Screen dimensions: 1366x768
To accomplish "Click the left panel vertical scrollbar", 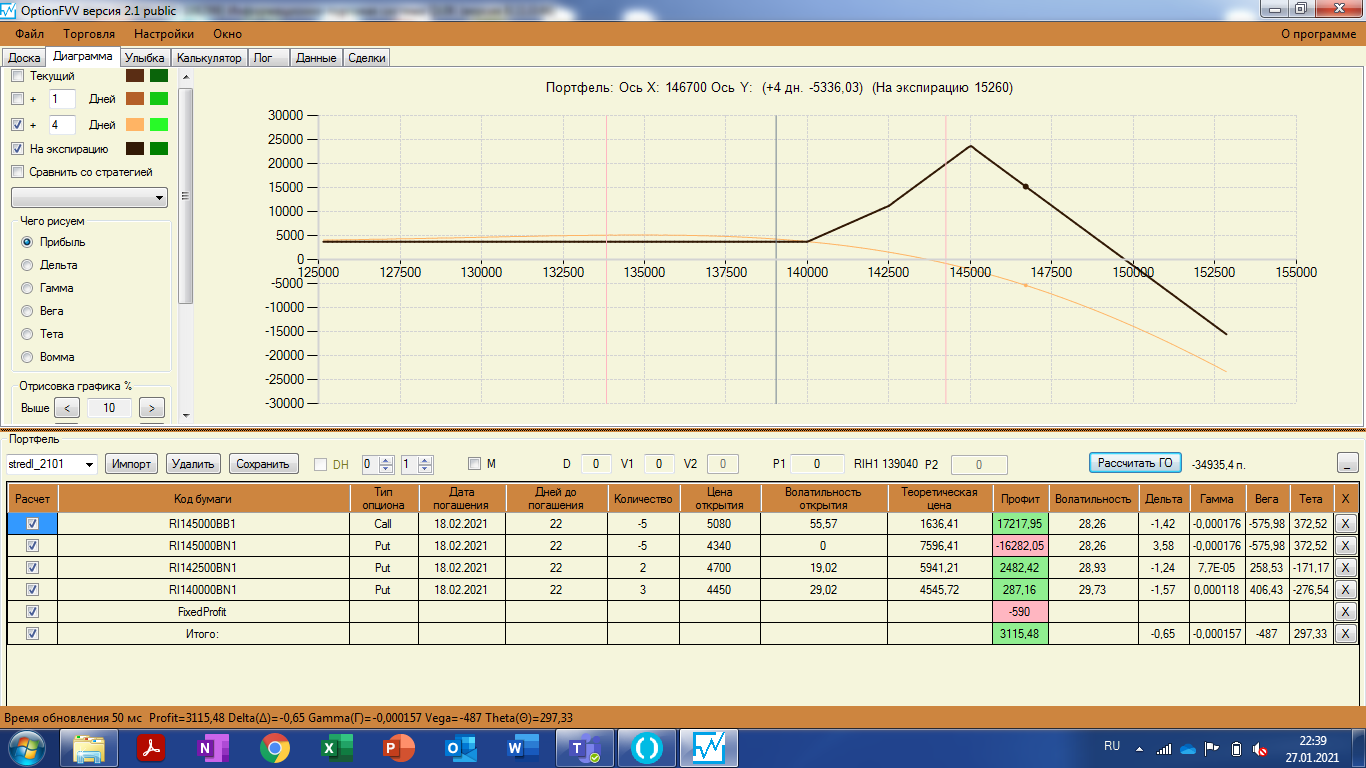I will pos(185,195).
